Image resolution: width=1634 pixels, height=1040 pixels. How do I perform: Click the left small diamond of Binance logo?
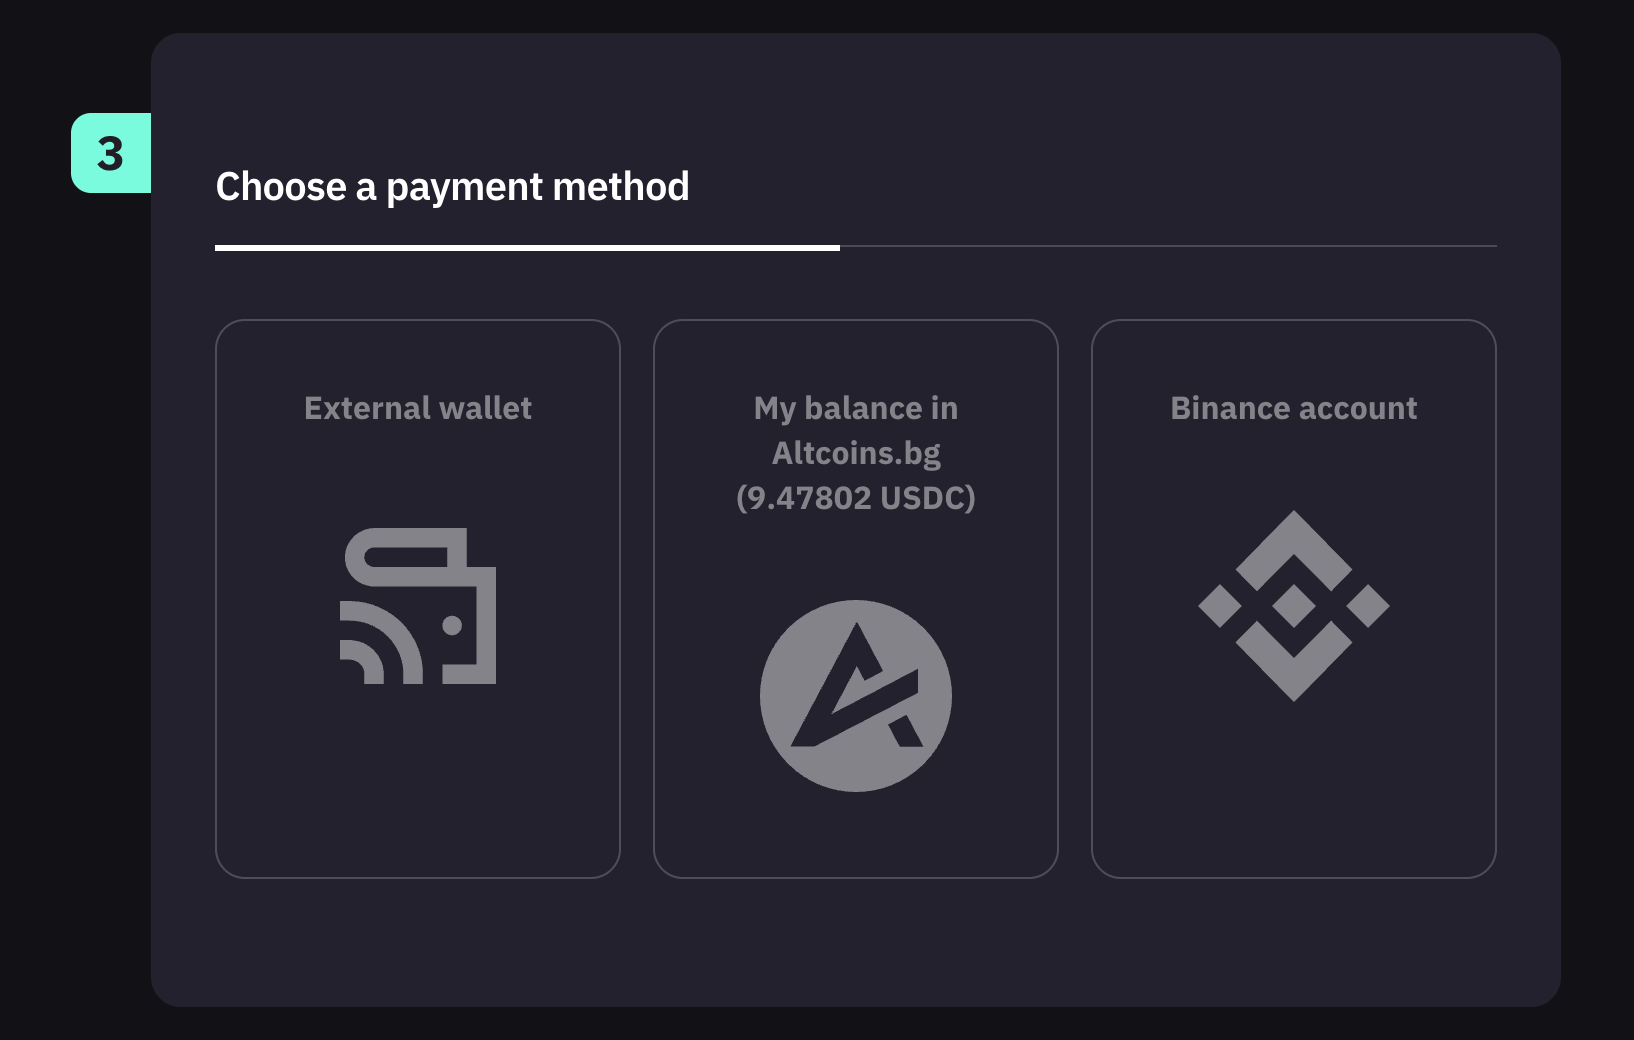point(1220,606)
